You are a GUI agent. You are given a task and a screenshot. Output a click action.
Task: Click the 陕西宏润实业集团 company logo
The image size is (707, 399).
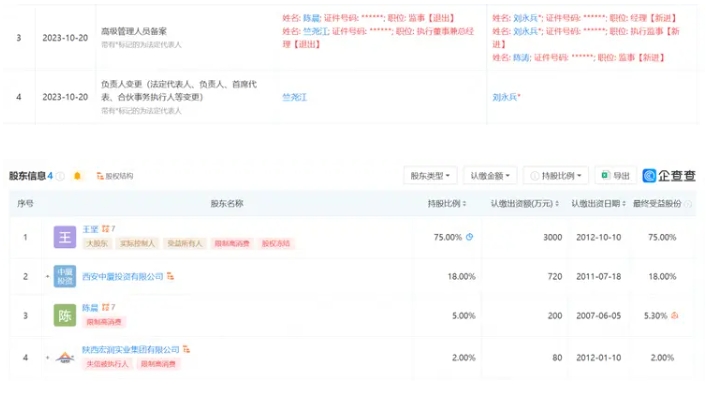(x=64, y=358)
